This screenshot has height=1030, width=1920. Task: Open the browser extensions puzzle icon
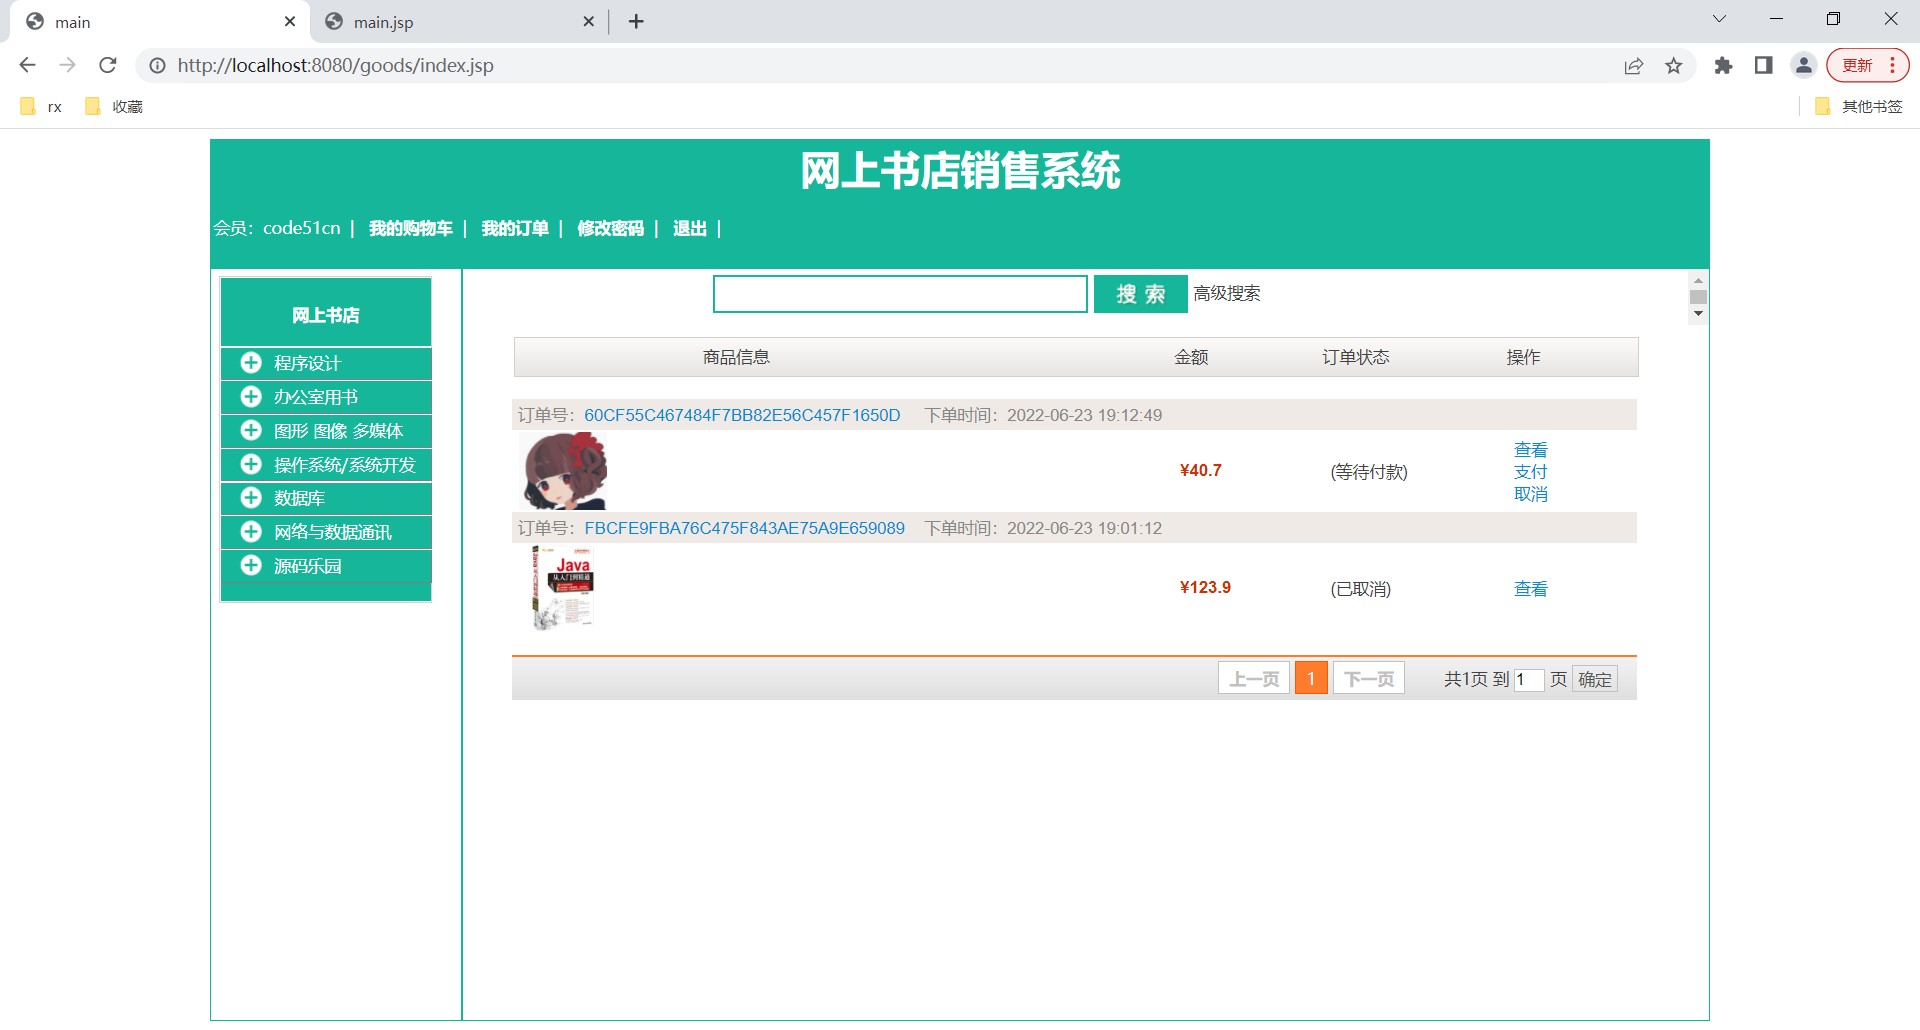point(1723,66)
